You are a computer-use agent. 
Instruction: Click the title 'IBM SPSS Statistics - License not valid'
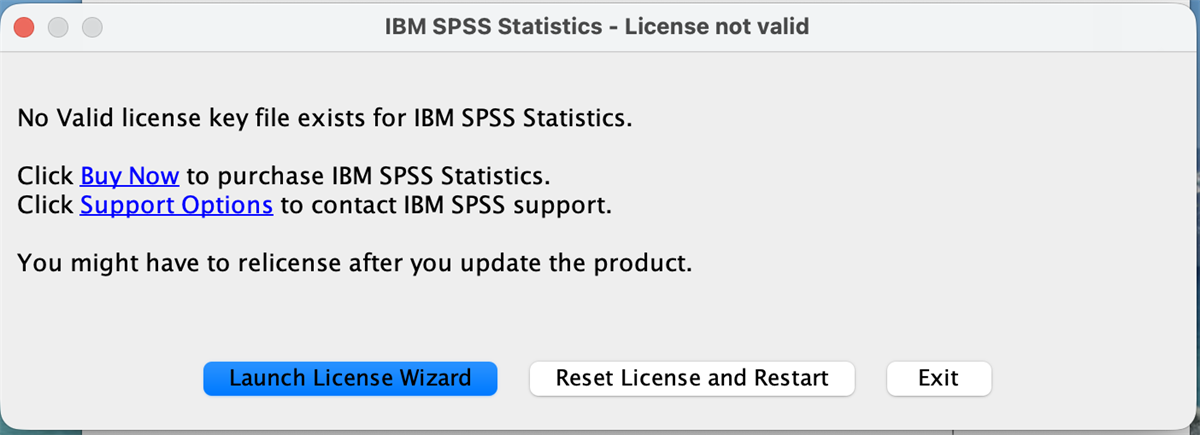click(x=597, y=27)
